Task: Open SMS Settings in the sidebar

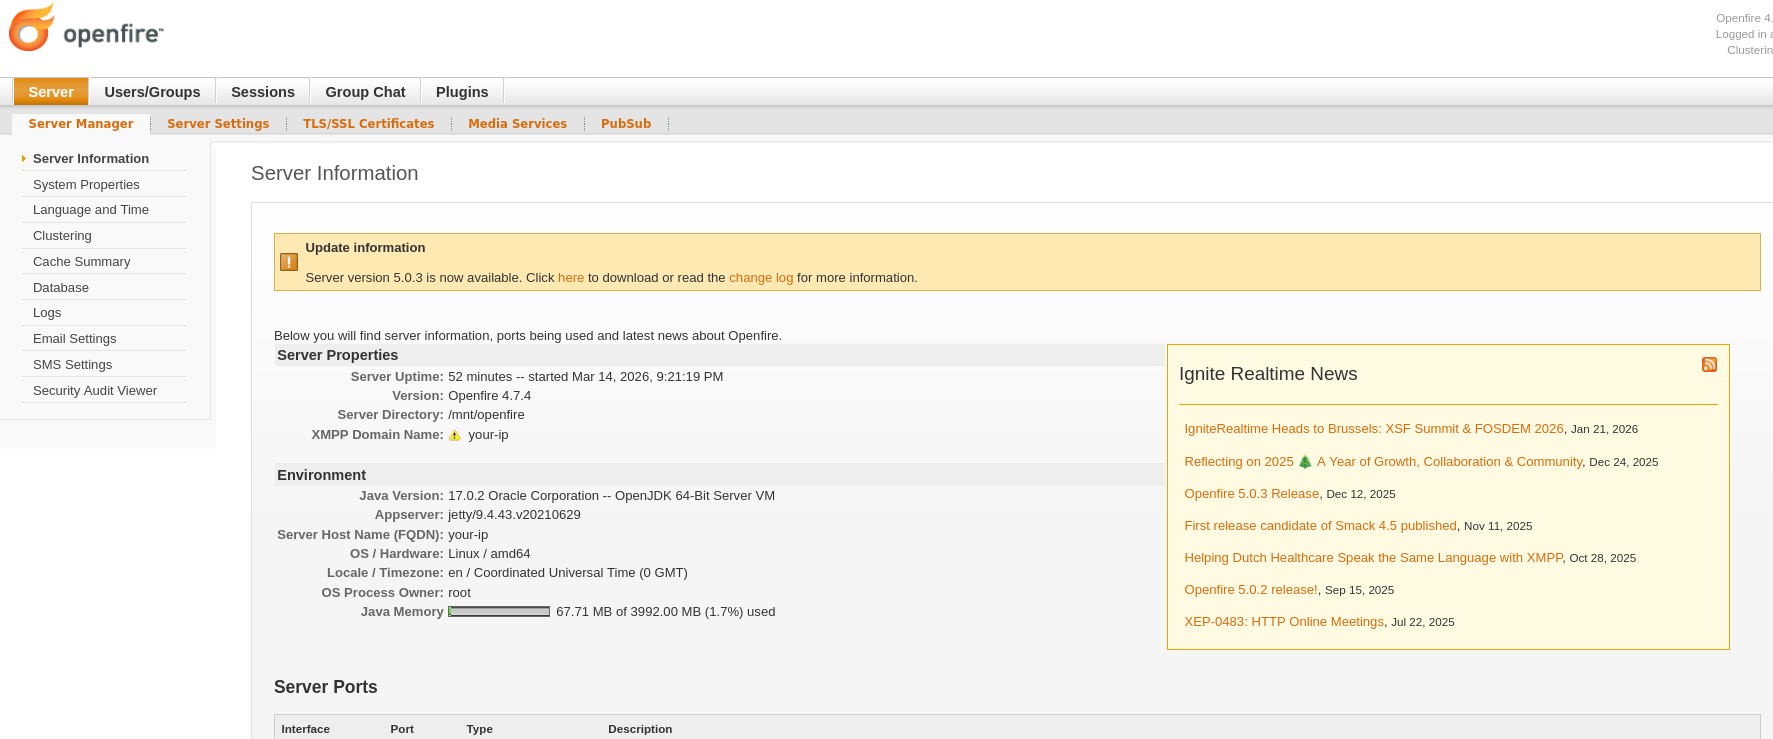Action: coord(73,365)
